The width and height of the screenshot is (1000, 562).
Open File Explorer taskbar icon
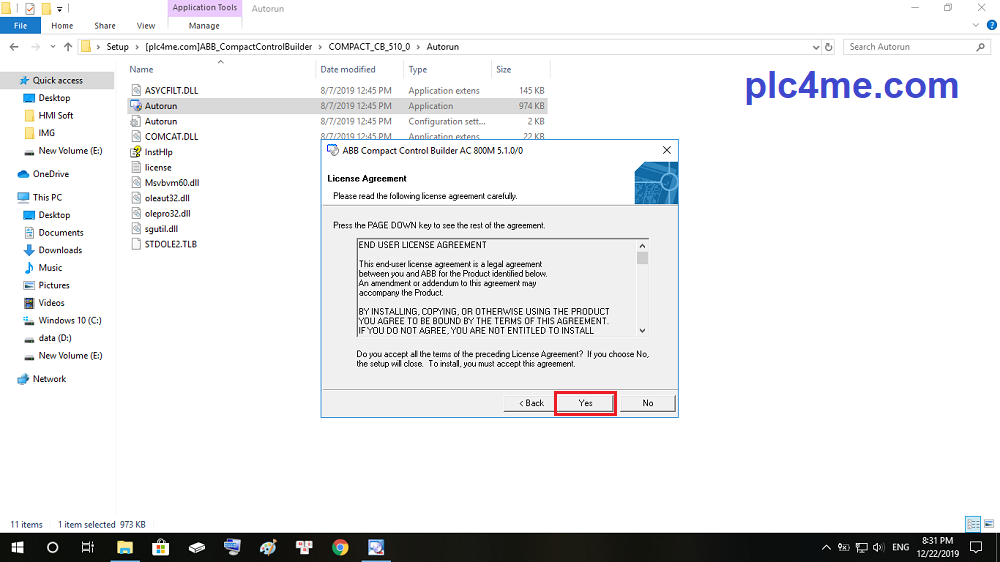pyautogui.click(x=125, y=547)
